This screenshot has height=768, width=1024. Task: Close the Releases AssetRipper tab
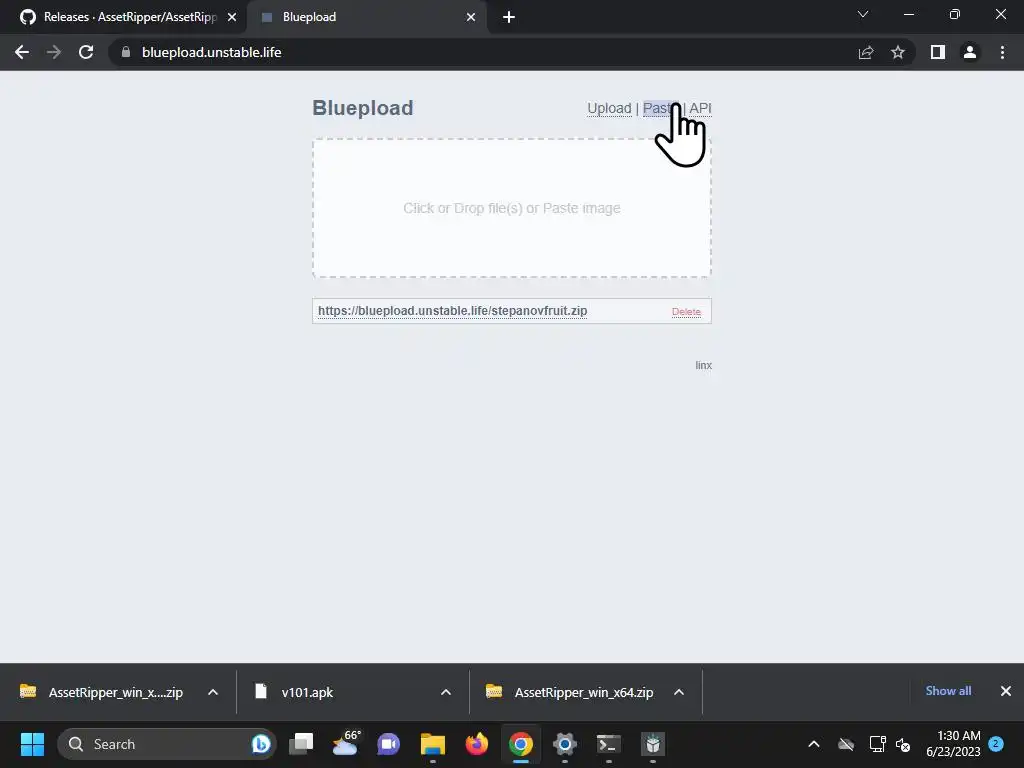pos(232,17)
